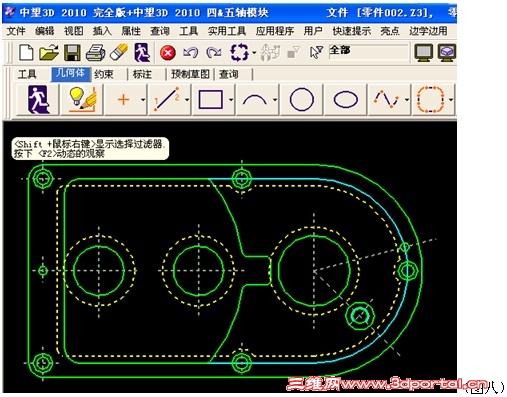Click the Print icon in toolbar
Image resolution: width=507 pixels, height=397 pixels.
[95, 53]
